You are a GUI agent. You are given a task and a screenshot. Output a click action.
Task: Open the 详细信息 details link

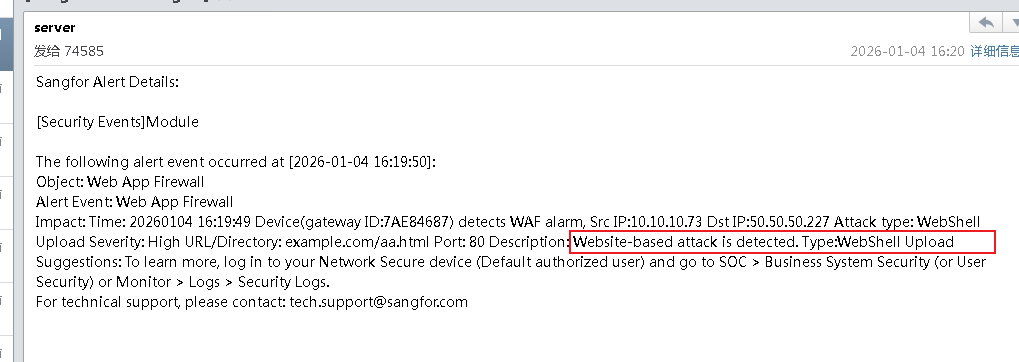tap(994, 51)
